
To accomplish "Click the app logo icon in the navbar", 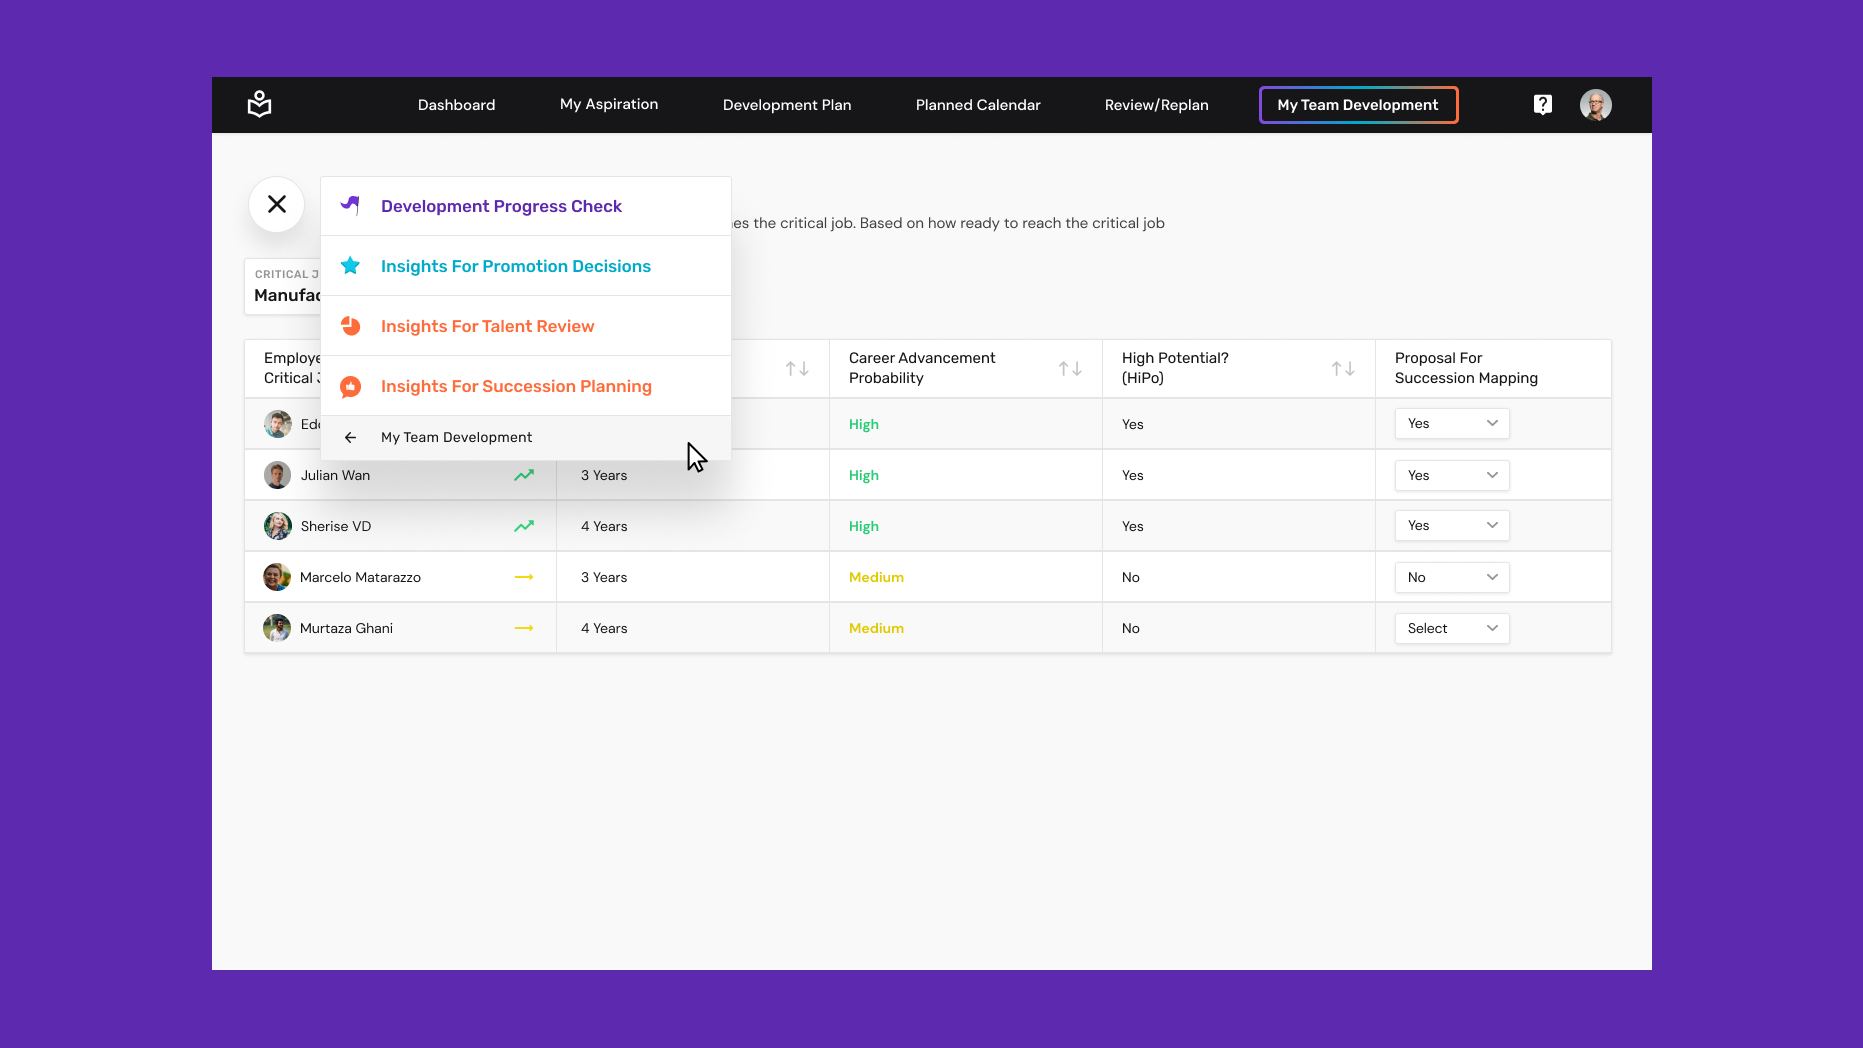I will click(259, 104).
